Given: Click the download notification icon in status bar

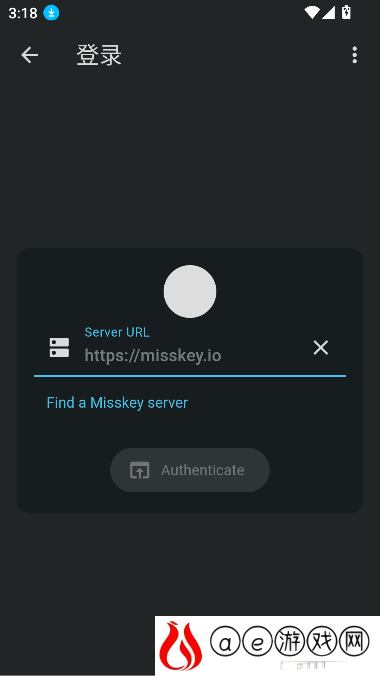Looking at the screenshot, I should [51, 13].
